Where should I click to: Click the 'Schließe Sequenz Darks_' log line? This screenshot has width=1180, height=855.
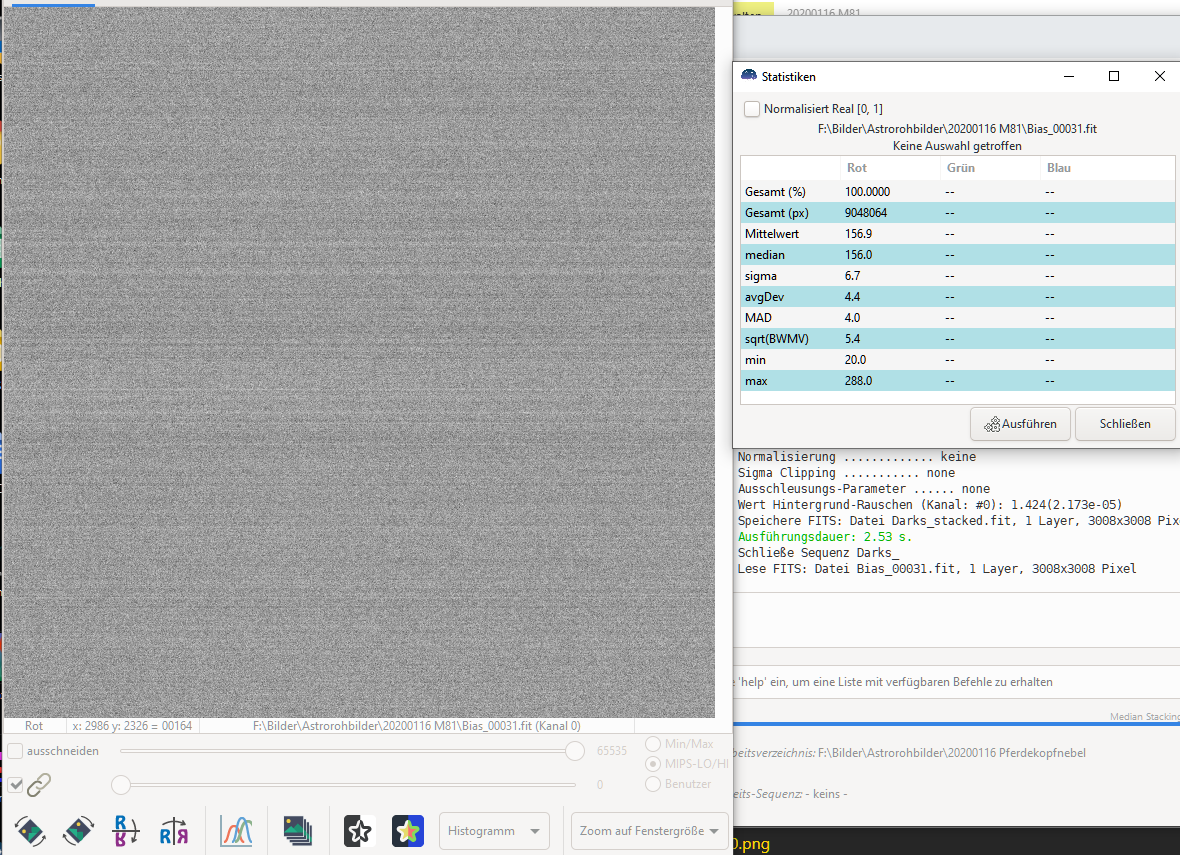tap(818, 552)
